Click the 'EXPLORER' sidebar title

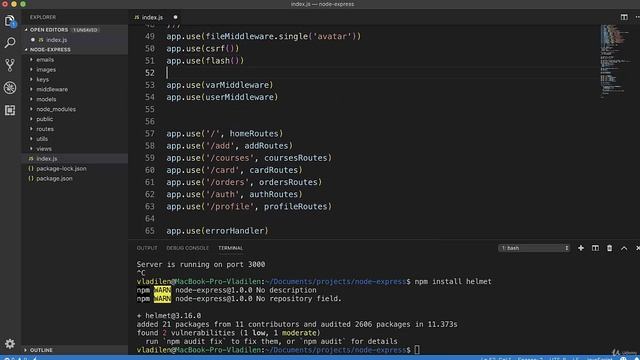click(x=43, y=17)
